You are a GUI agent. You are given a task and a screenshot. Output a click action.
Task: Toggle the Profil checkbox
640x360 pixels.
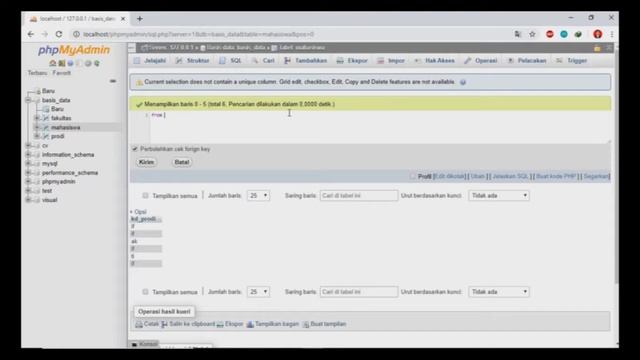413,176
